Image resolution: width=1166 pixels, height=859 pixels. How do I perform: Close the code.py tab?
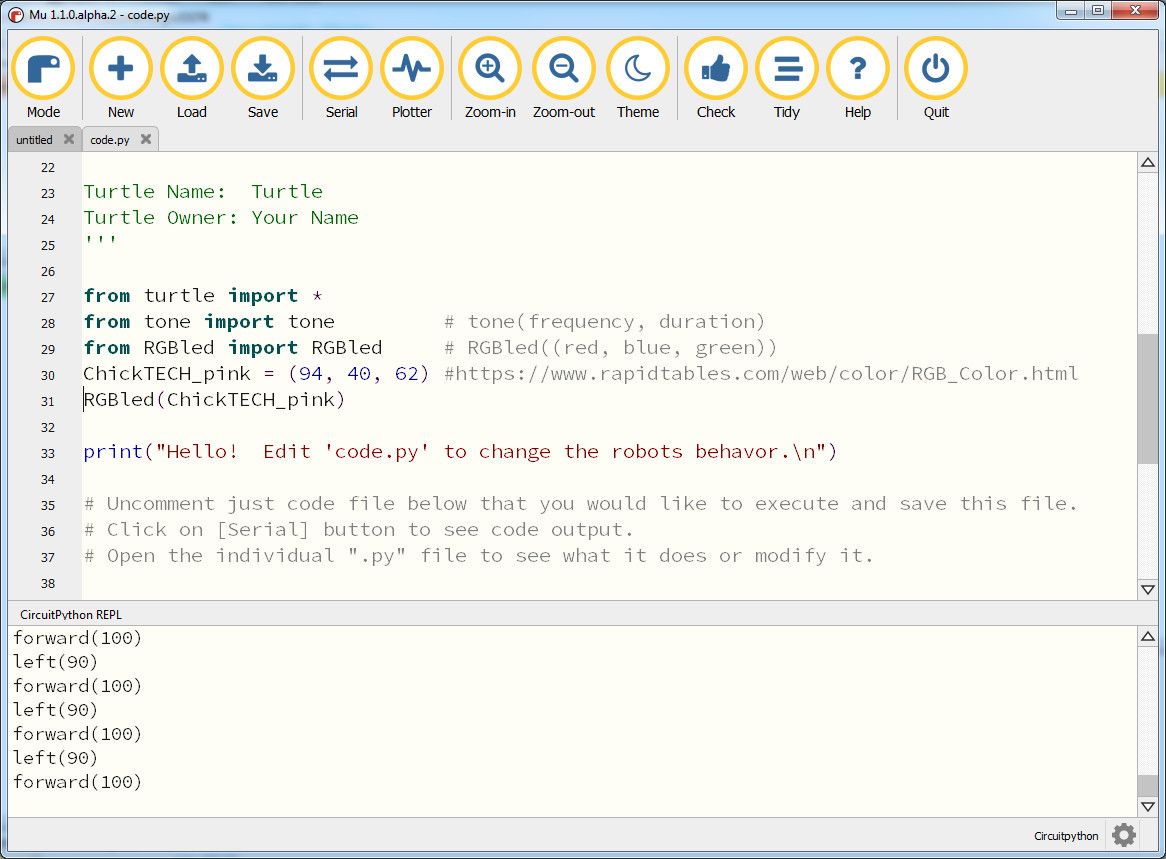tap(146, 140)
